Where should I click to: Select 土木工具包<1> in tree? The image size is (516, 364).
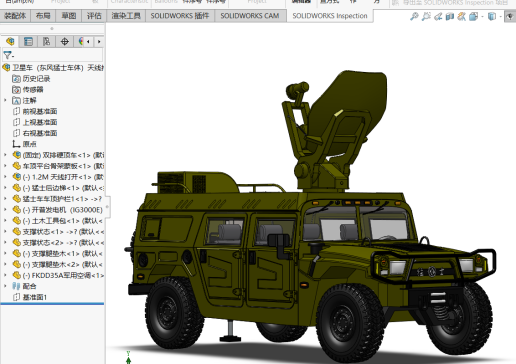[x=58, y=221]
